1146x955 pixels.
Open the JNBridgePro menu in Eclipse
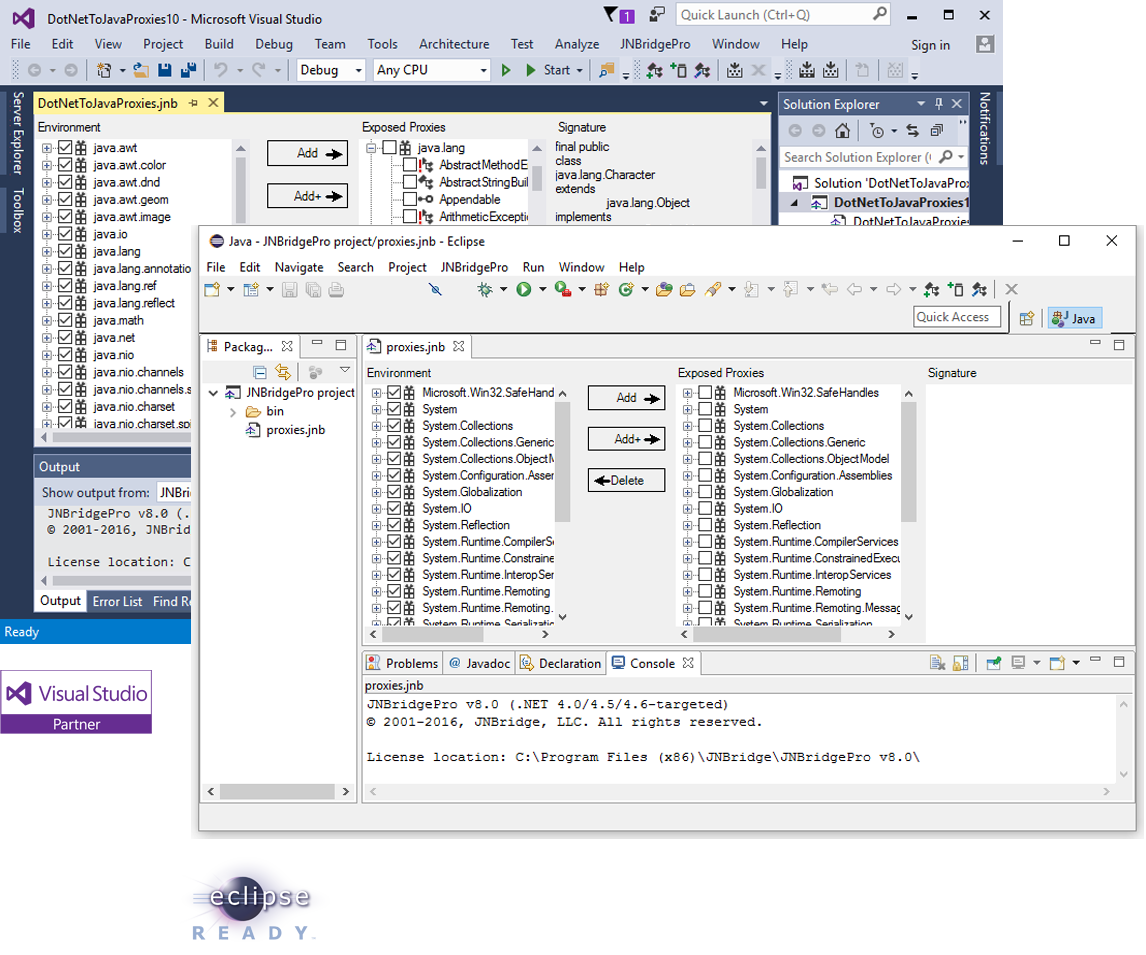pyautogui.click(x=474, y=267)
